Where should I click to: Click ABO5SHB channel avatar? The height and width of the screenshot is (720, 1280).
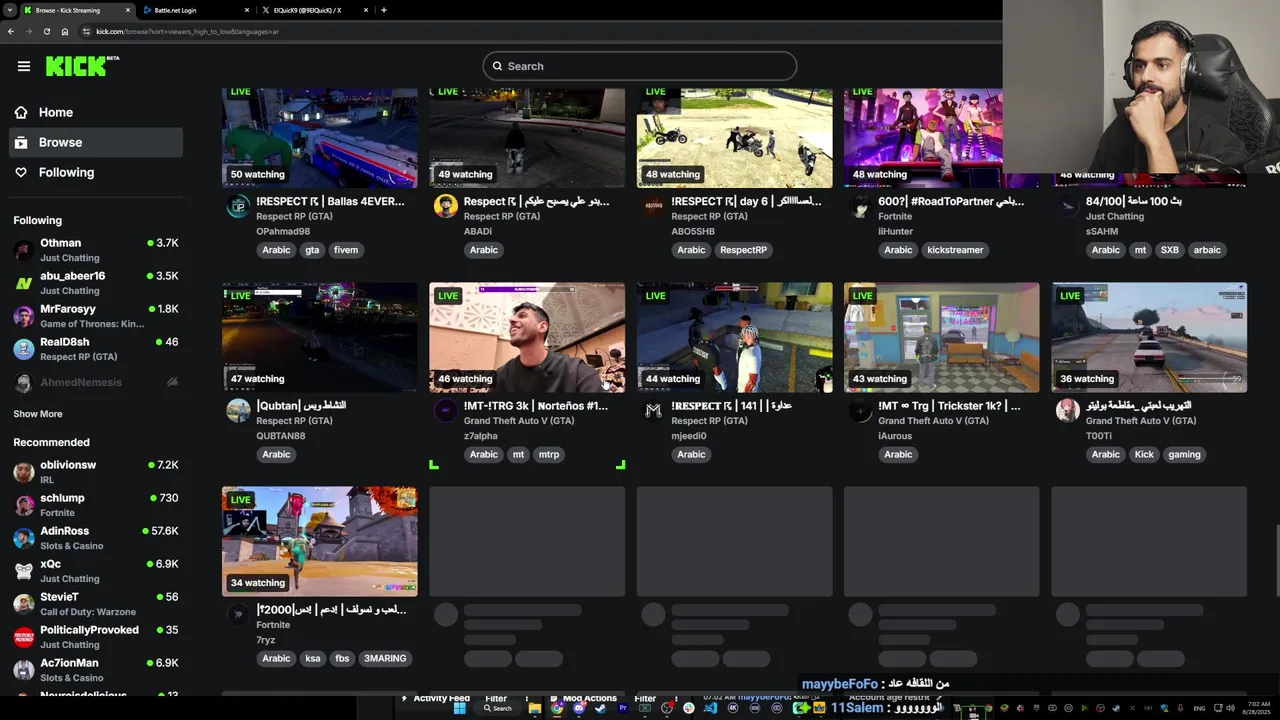coord(653,206)
